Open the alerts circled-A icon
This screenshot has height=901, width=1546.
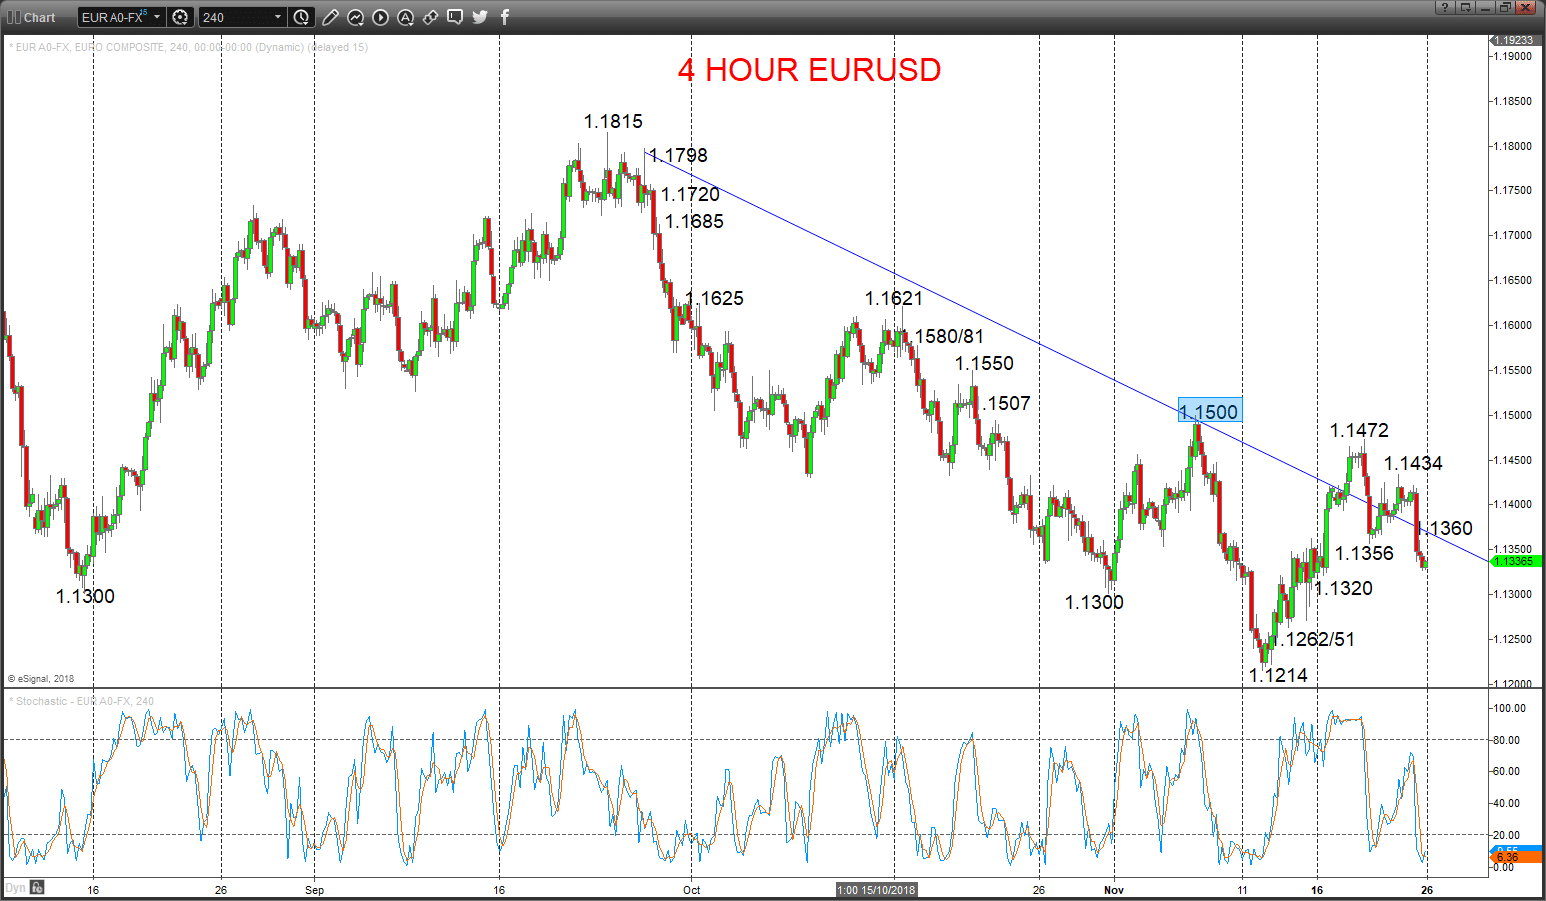pos(405,17)
